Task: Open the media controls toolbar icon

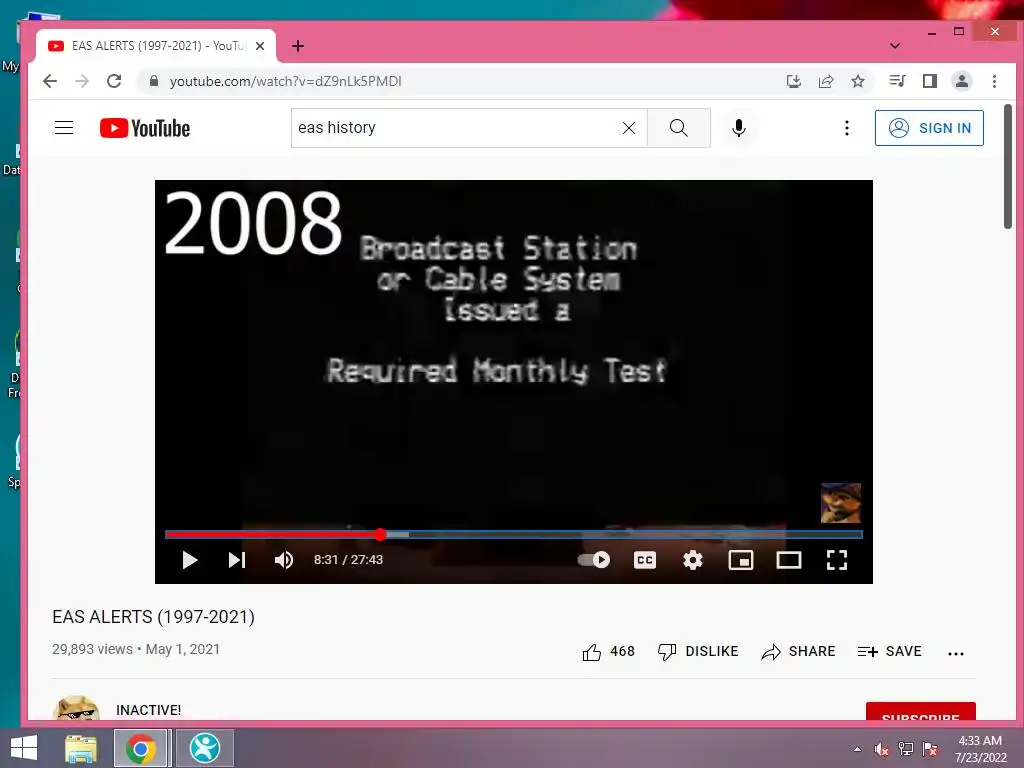Action: pyautogui.click(x=897, y=81)
